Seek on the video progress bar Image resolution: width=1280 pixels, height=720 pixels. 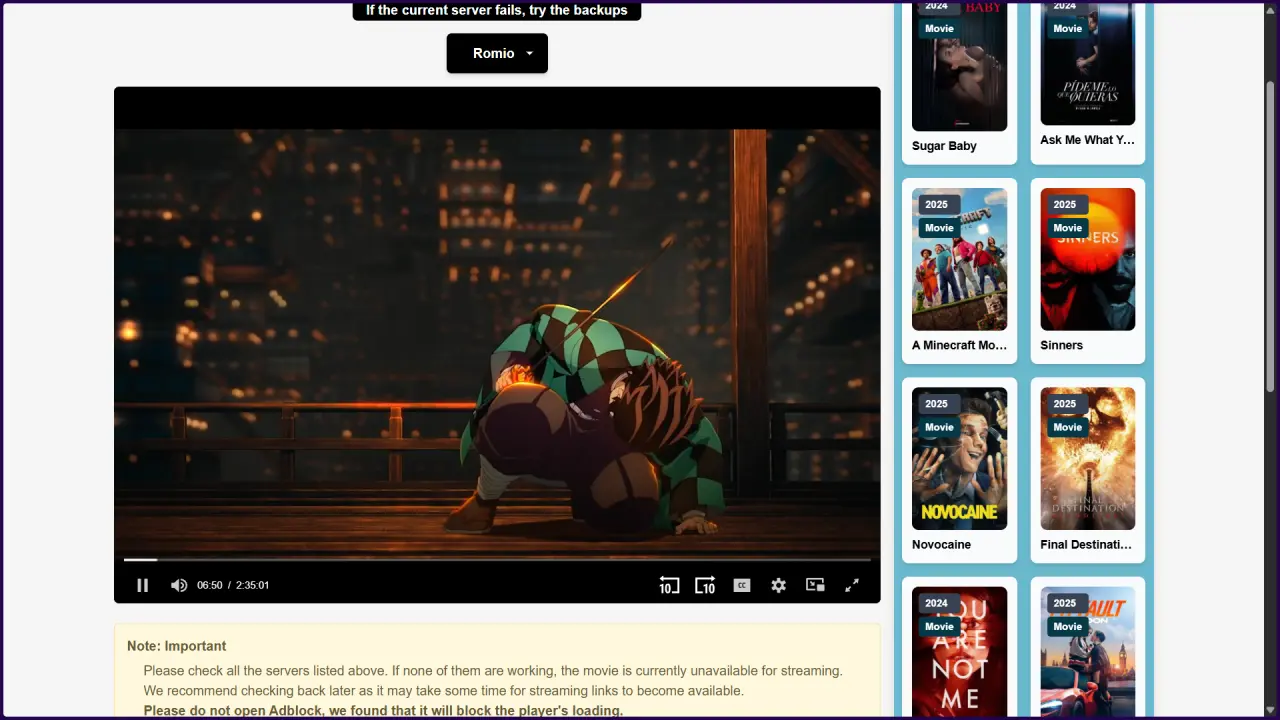tap(497, 560)
